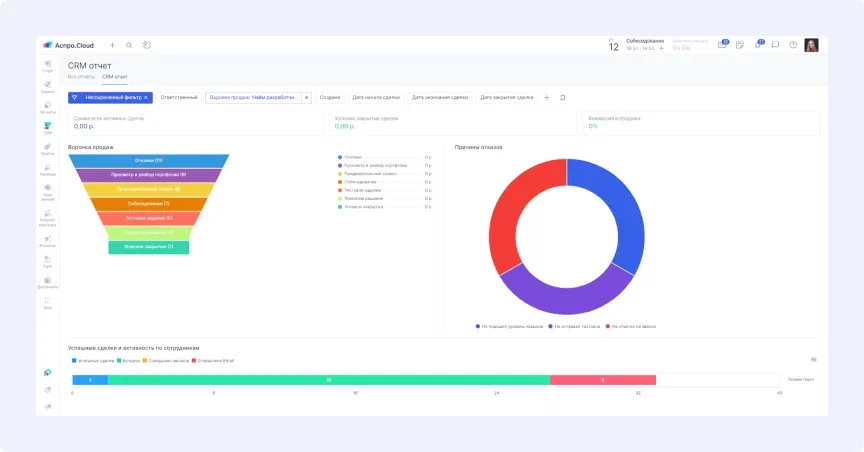Open the notes icon in top bar
Screen dimensions: 864x452
point(740,45)
